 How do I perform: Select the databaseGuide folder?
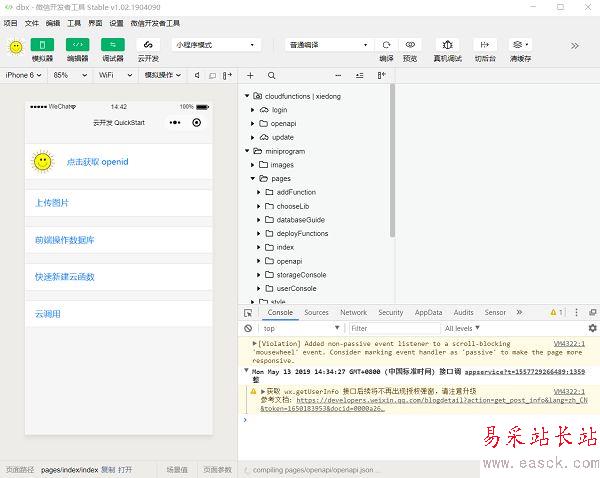click(x=300, y=220)
